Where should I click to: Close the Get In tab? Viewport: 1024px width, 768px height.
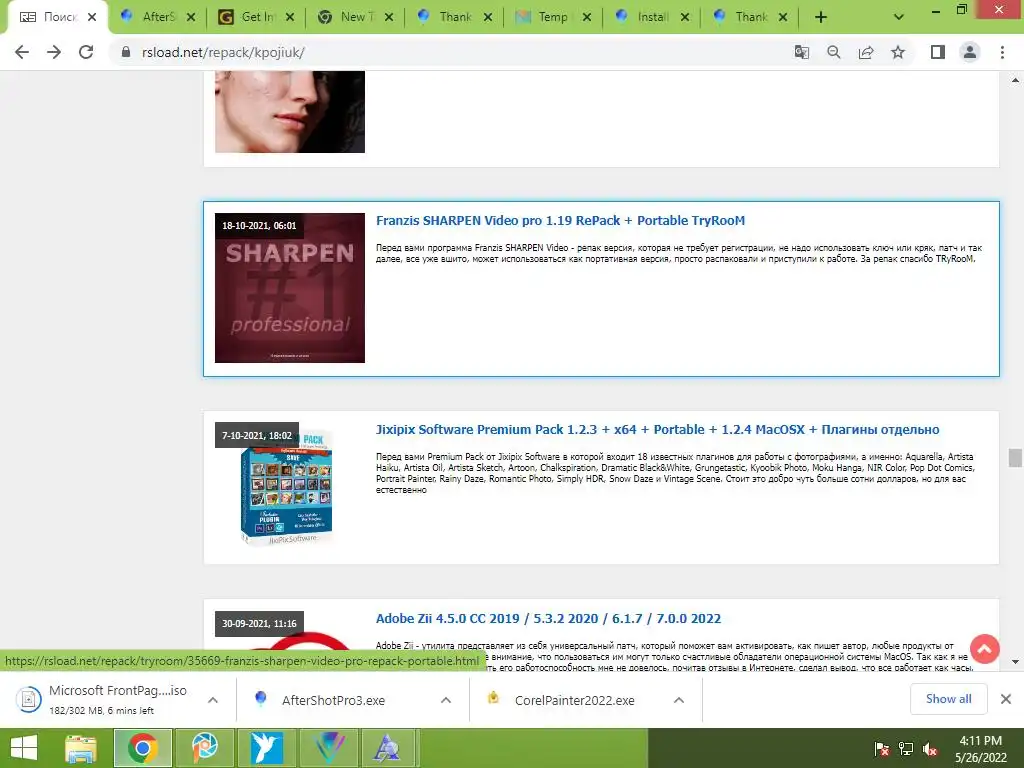point(290,18)
